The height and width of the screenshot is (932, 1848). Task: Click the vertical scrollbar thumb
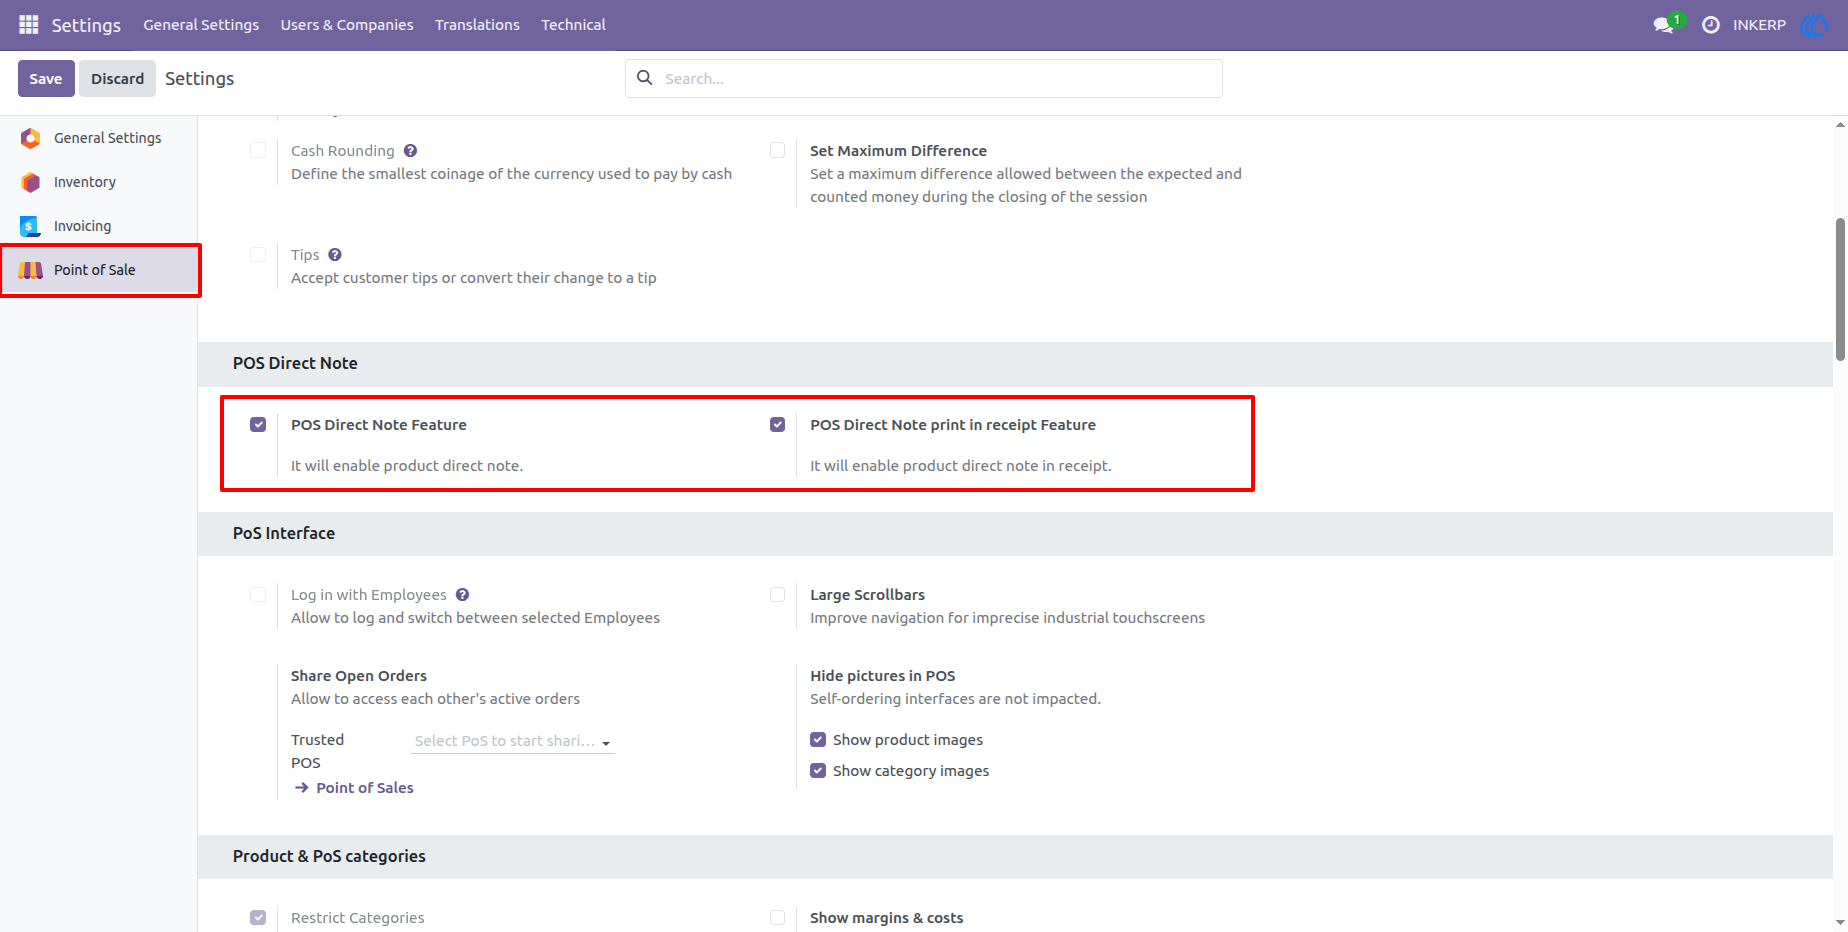pyautogui.click(x=1840, y=289)
